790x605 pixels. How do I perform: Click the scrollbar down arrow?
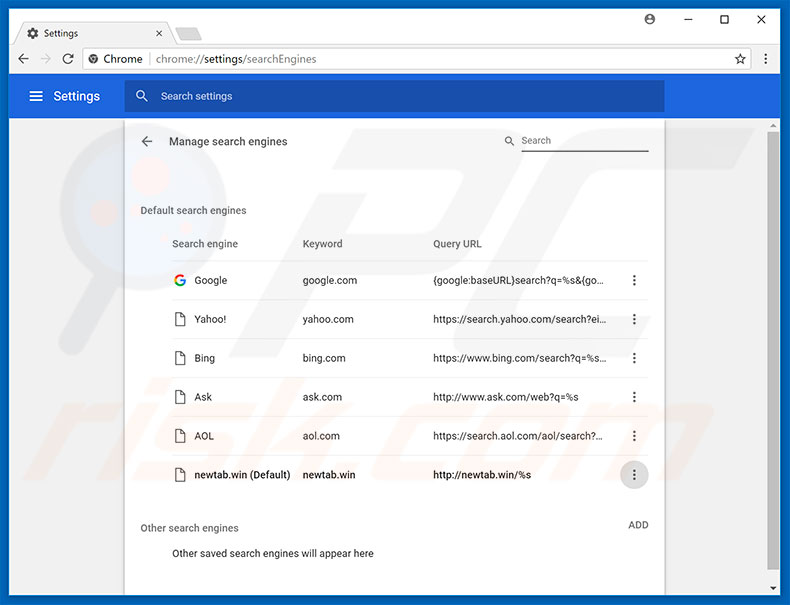pos(773,588)
